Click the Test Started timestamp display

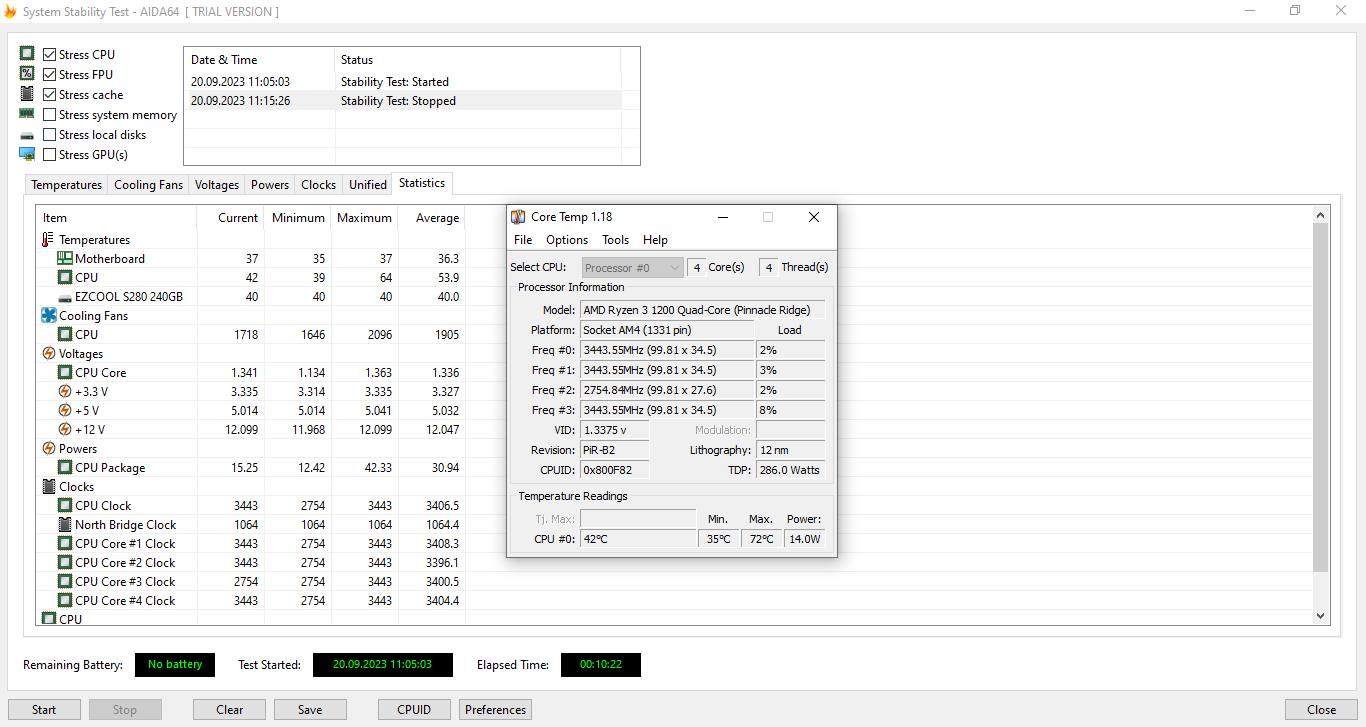(383, 665)
